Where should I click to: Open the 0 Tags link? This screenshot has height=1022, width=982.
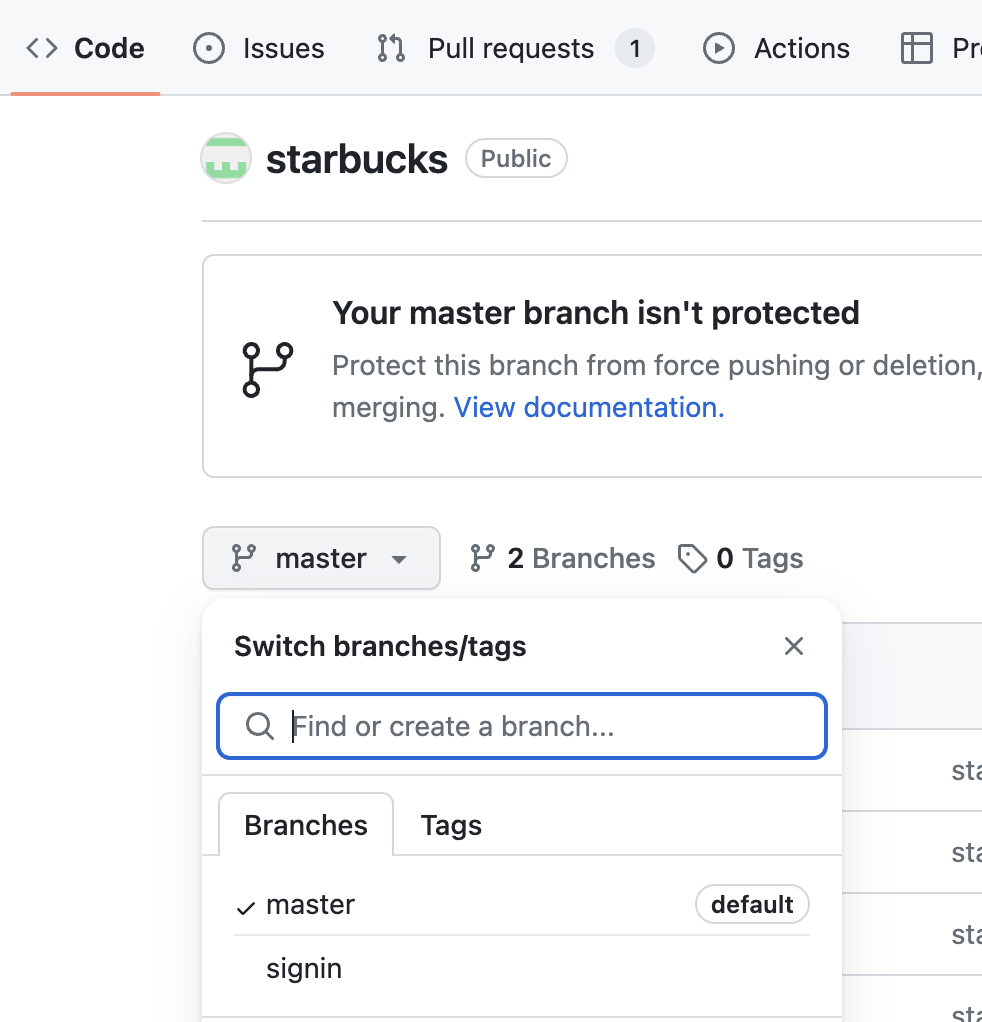tap(740, 559)
